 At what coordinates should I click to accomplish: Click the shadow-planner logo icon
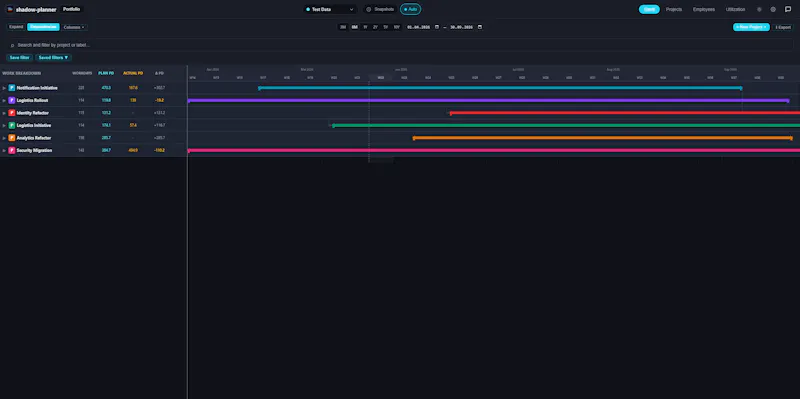click(x=10, y=9)
